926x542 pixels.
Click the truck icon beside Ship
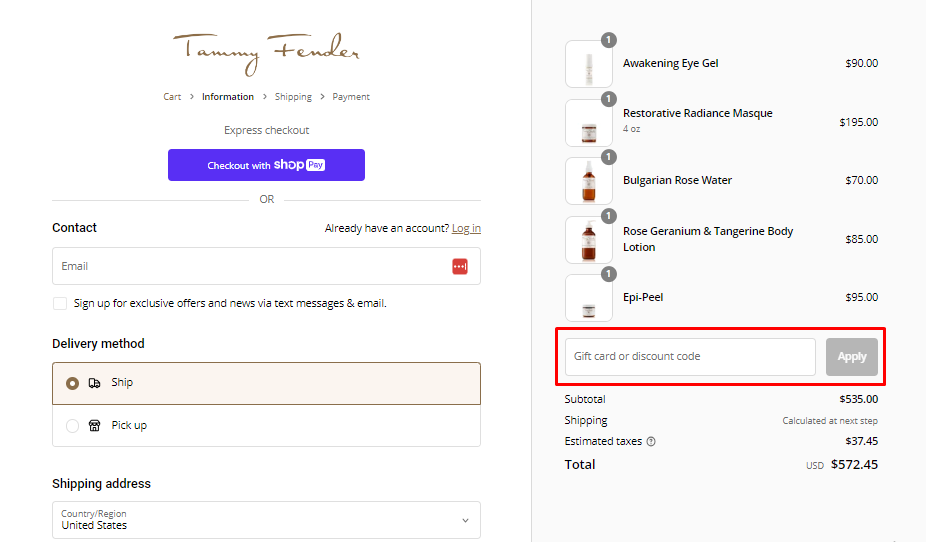coord(94,383)
